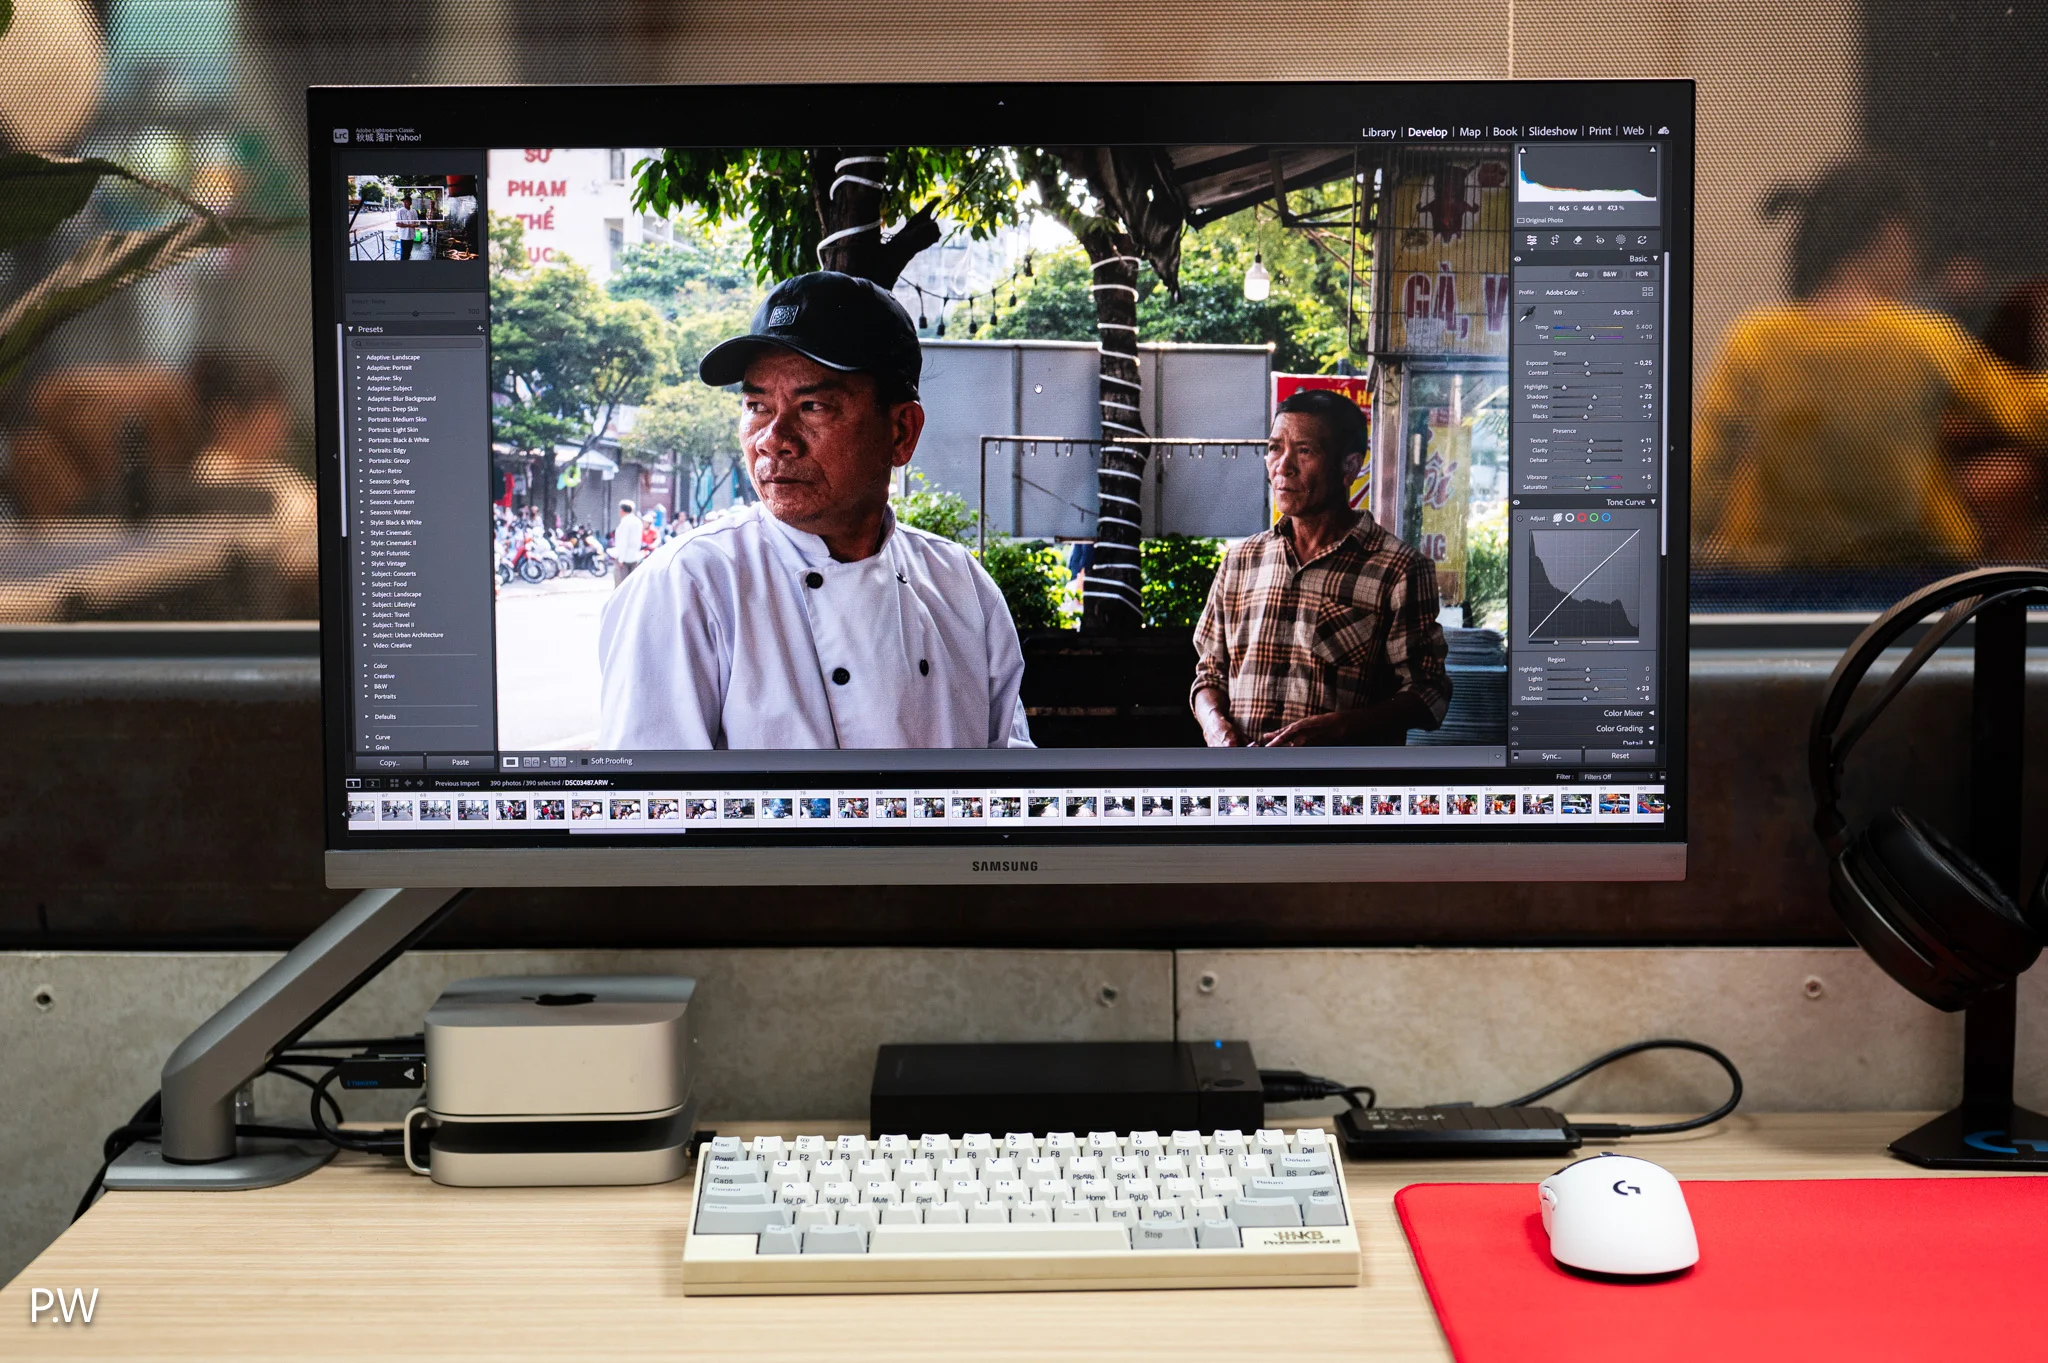2048x1363 pixels.
Task: Open the As Shot white balance dropdown
Action: (1625, 312)
